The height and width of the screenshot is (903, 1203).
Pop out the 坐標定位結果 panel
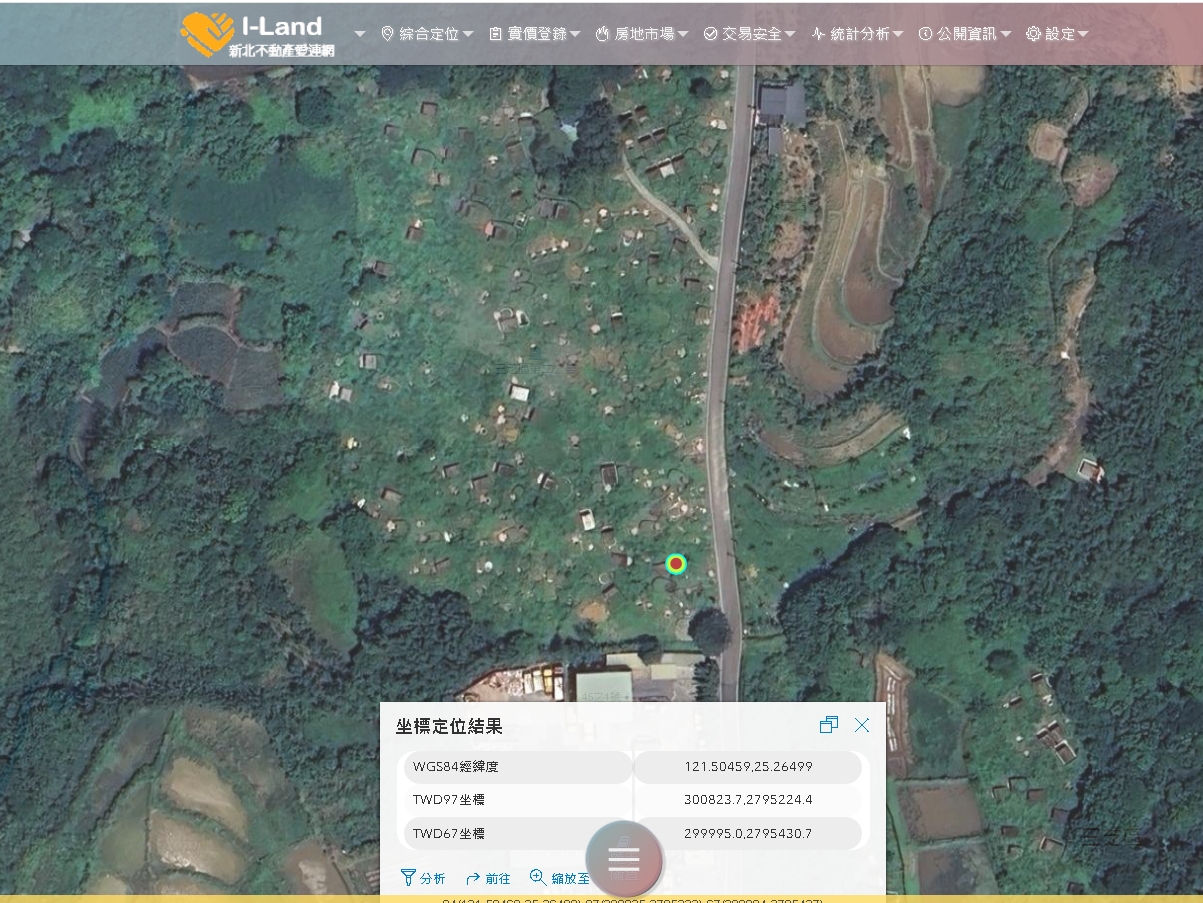pos(828,725)
